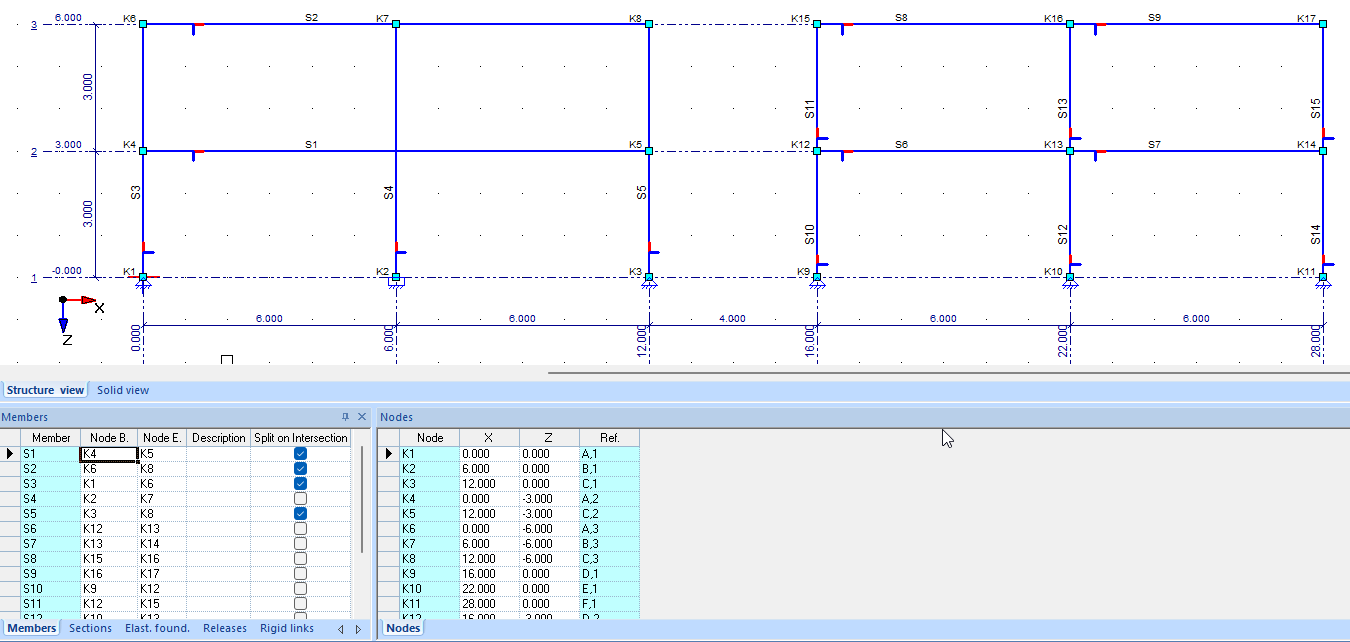Screen dimensions: 1350x642
Task: Enable Split on Intersection for member S4
Action: [x=300, y=499]
